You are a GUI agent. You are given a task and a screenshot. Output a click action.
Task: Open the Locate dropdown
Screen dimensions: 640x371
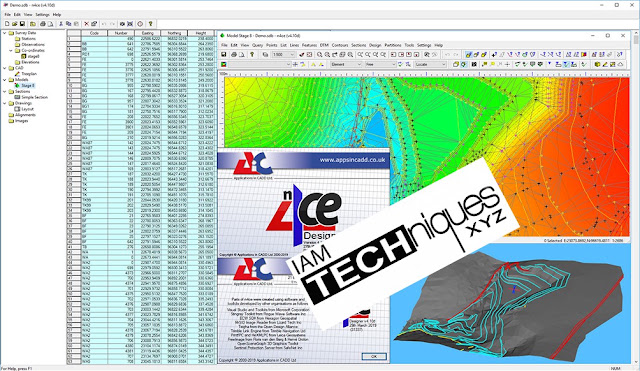click(x=431, y=64)
